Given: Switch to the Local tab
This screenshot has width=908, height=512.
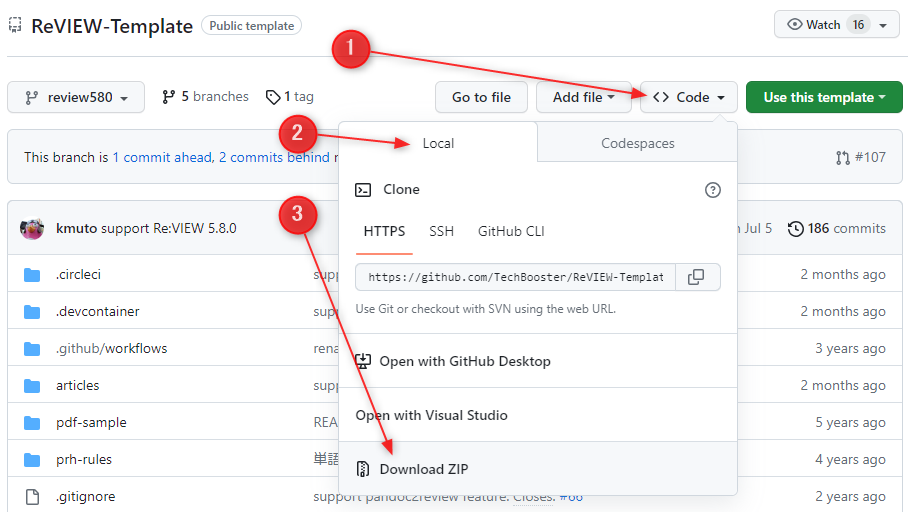Looking at the screenshot, I should (x=438, y=143).
